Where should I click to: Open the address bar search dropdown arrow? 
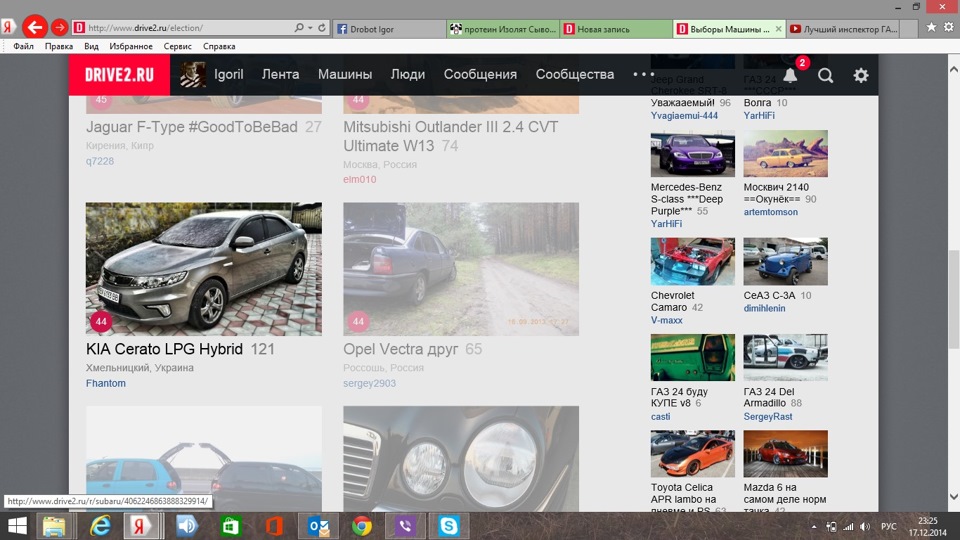(x=310, y=28)
